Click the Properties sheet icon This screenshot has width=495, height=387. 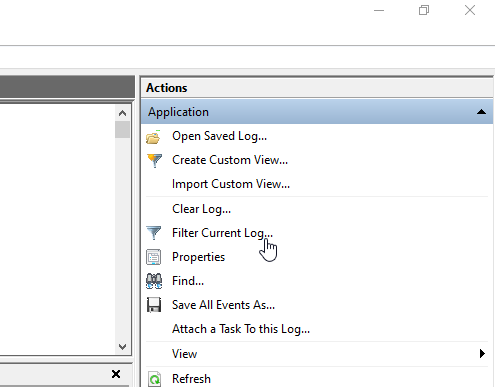153,257
